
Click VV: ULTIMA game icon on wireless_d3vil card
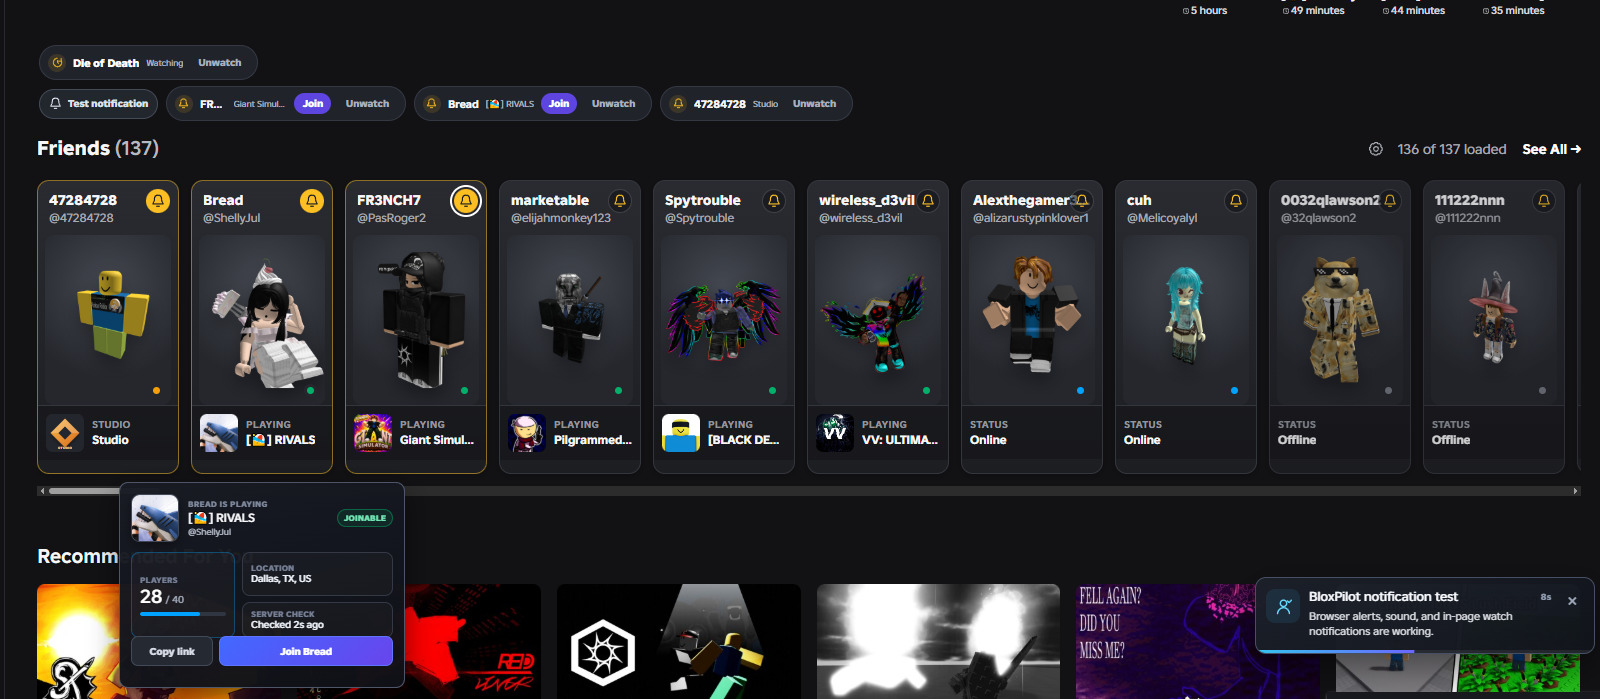click(x=835, y=433)
